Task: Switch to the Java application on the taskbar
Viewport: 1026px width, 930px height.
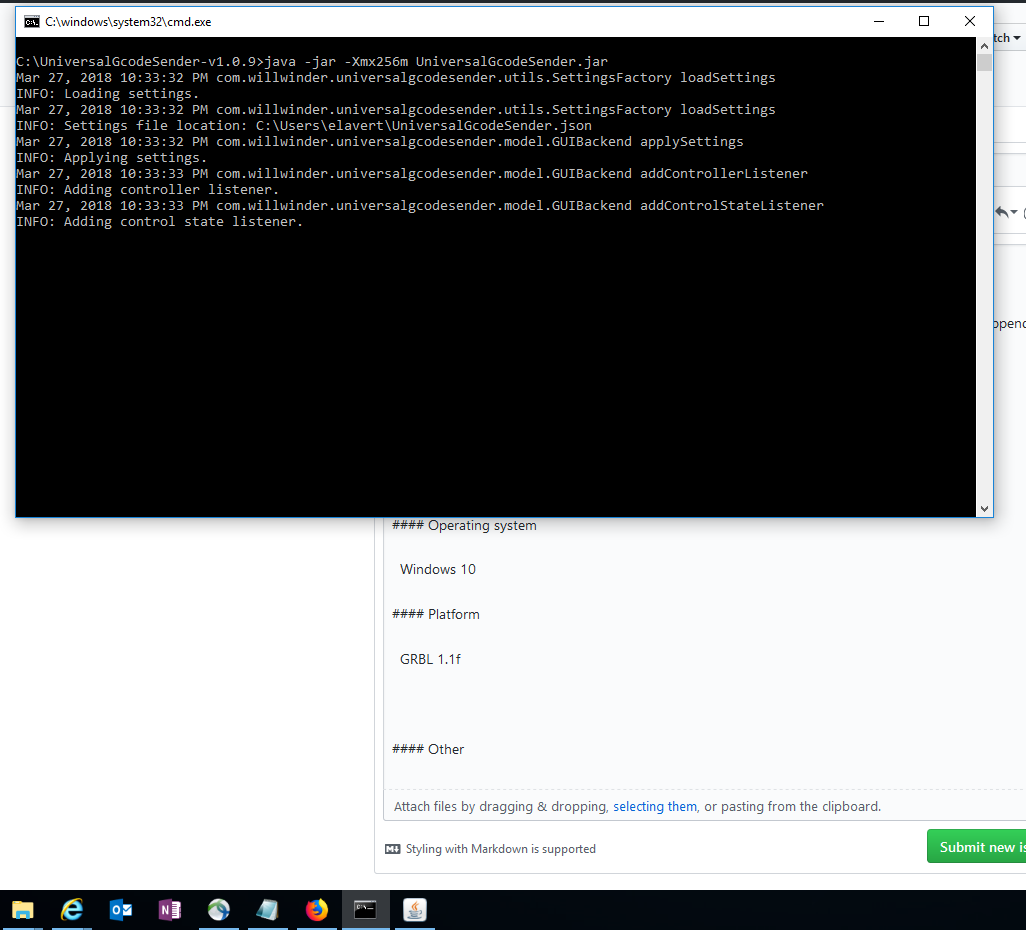Action: click(x=414, y=910)
